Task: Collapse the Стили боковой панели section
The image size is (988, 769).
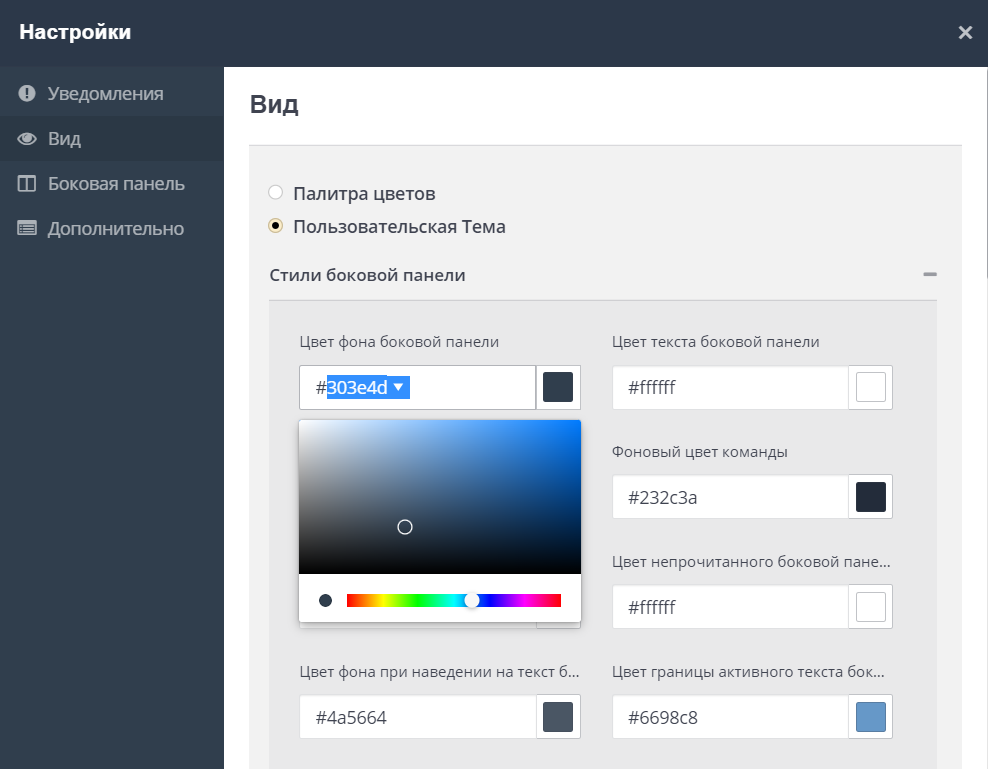Action: 930,274
